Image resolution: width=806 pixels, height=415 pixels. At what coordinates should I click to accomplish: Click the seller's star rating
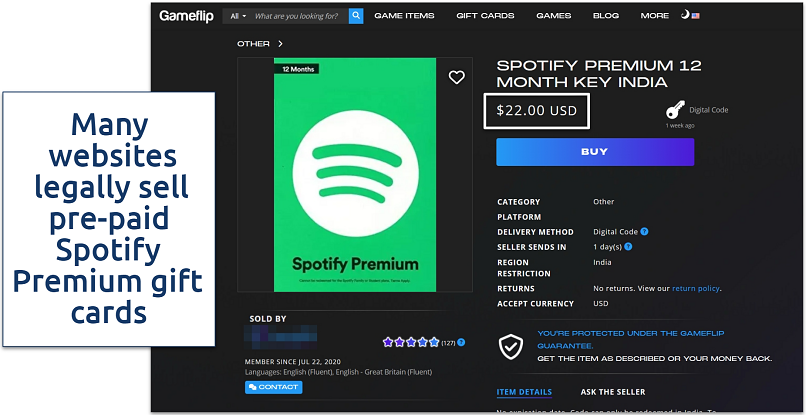coord(410,342)
